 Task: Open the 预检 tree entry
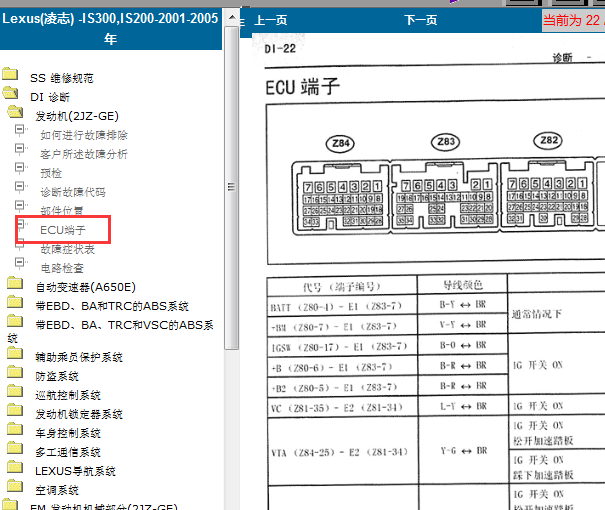(x=51, y=173)
